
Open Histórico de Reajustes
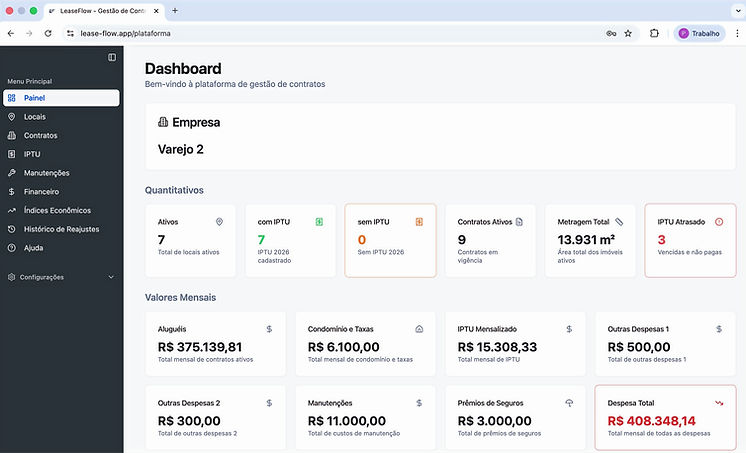coord(61,229)
